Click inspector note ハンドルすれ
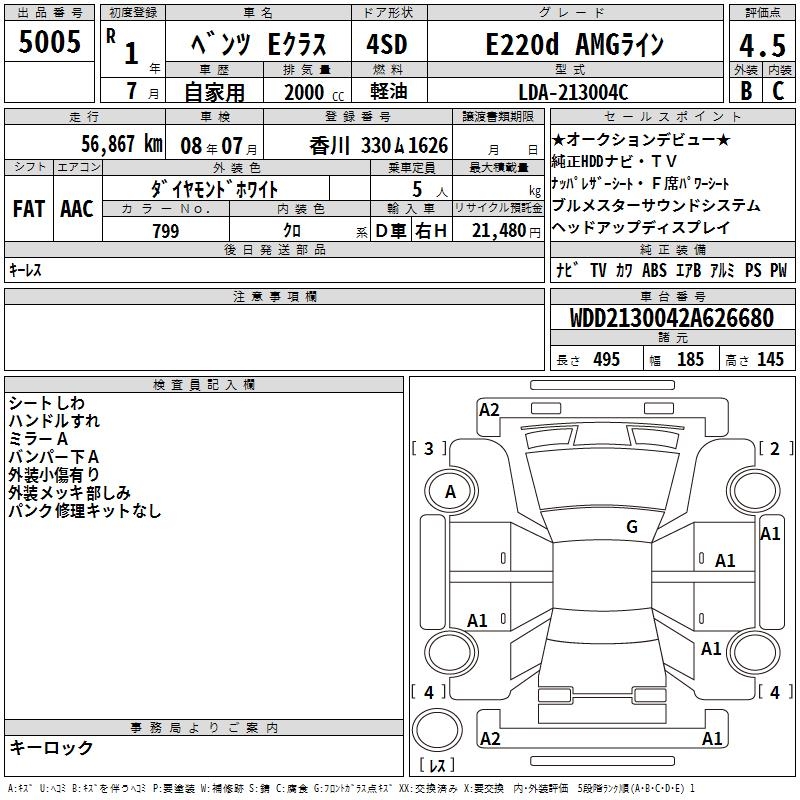800x800 pixels. (x=54, y=421)
